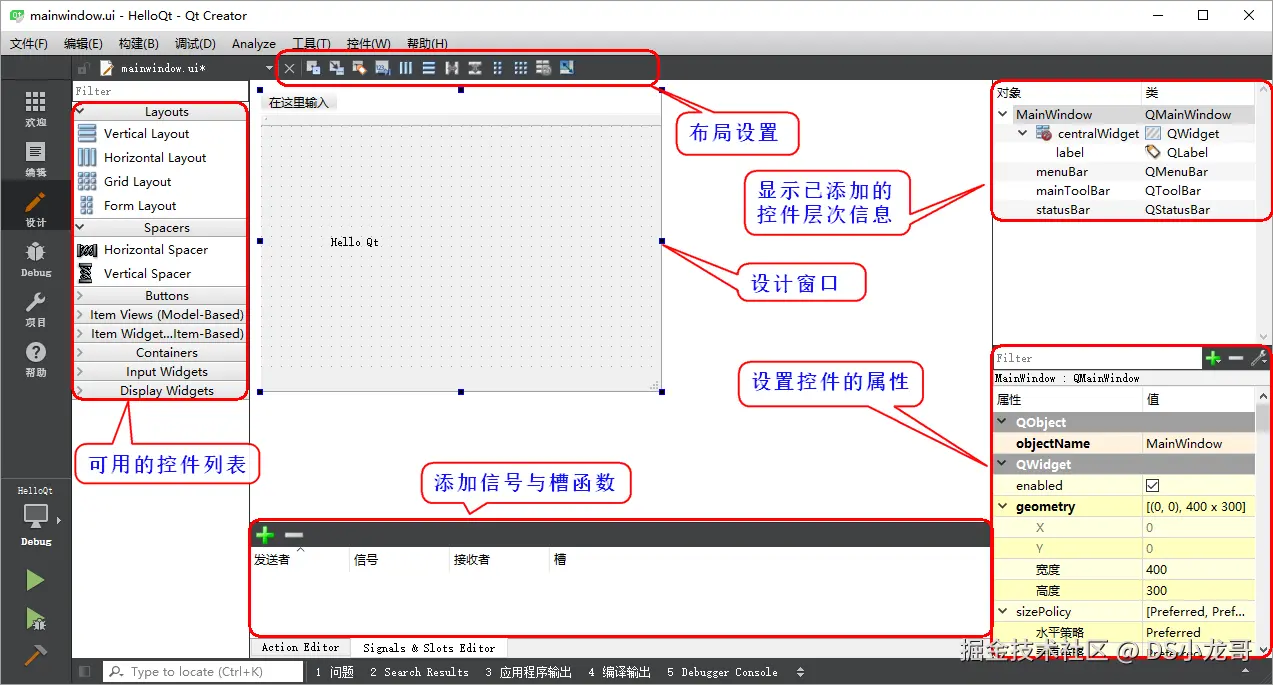Open the 5 Debugger Console pane
1273x685 pixels.
(722, 672)
